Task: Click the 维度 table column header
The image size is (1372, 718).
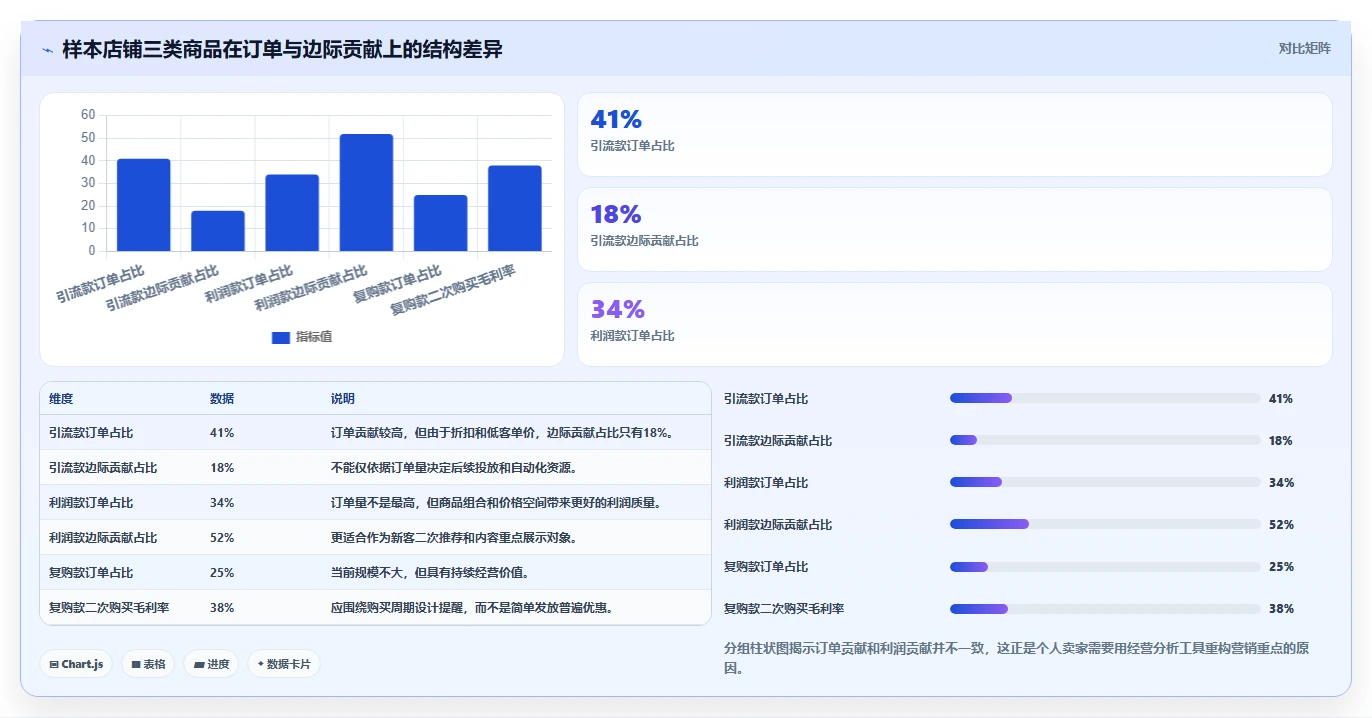Action: click(x=61, y=398)
